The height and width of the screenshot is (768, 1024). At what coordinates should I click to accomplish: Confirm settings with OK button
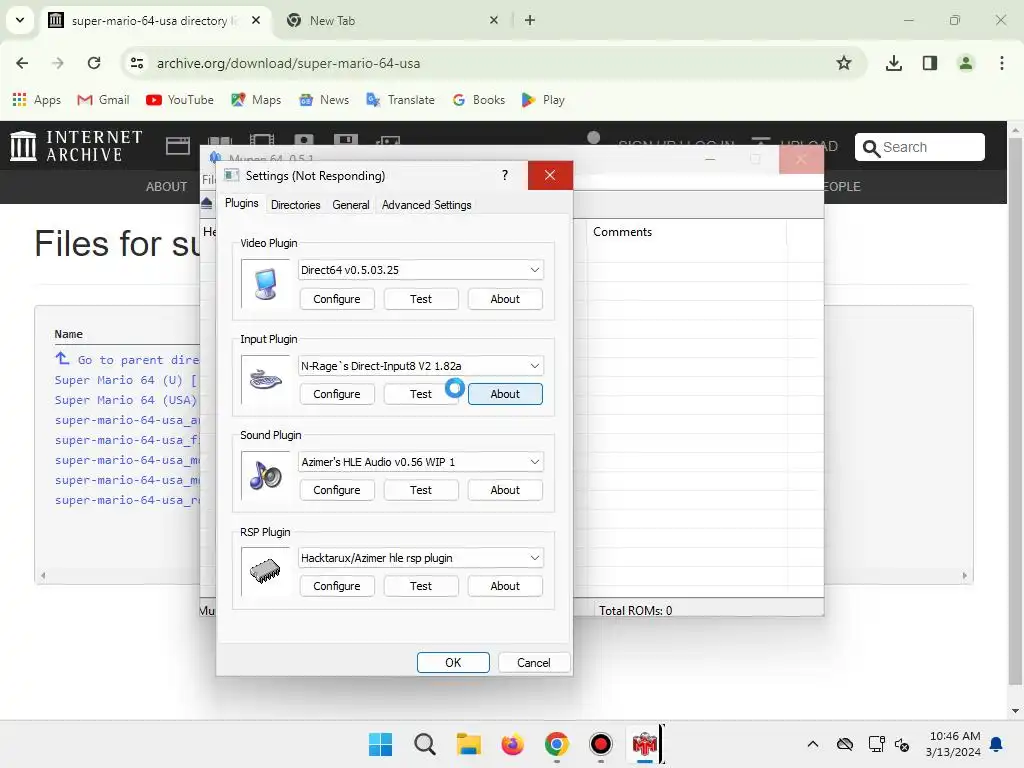click(453, 663)
